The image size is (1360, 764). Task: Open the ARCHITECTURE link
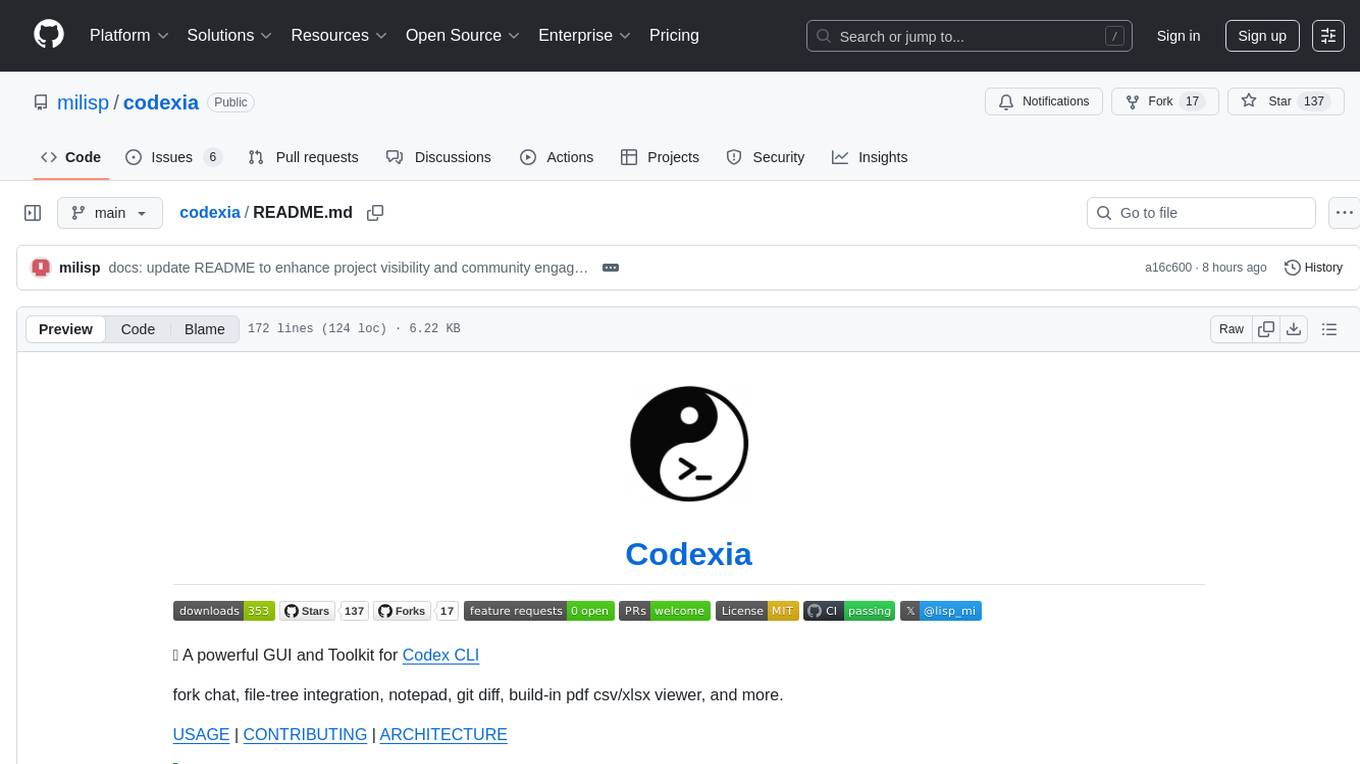coord(443,734)
